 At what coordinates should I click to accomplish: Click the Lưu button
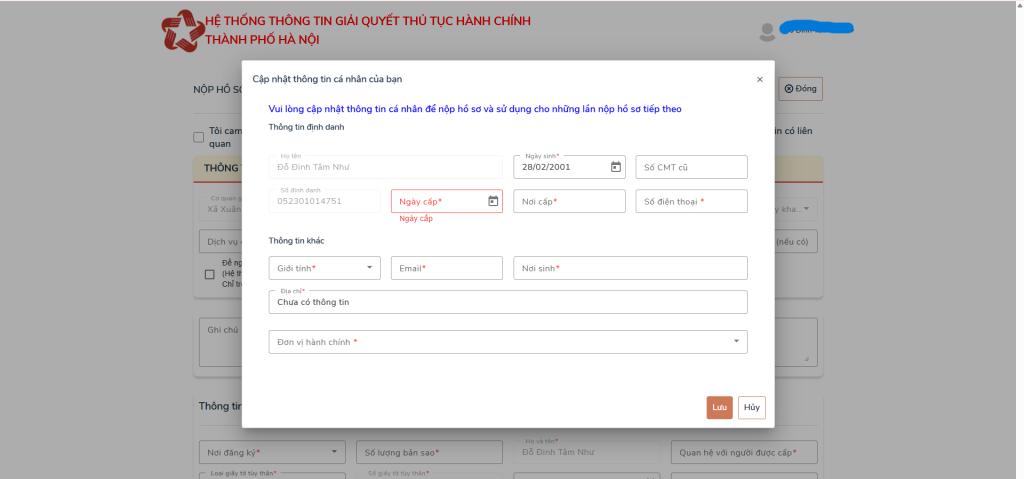719,407
